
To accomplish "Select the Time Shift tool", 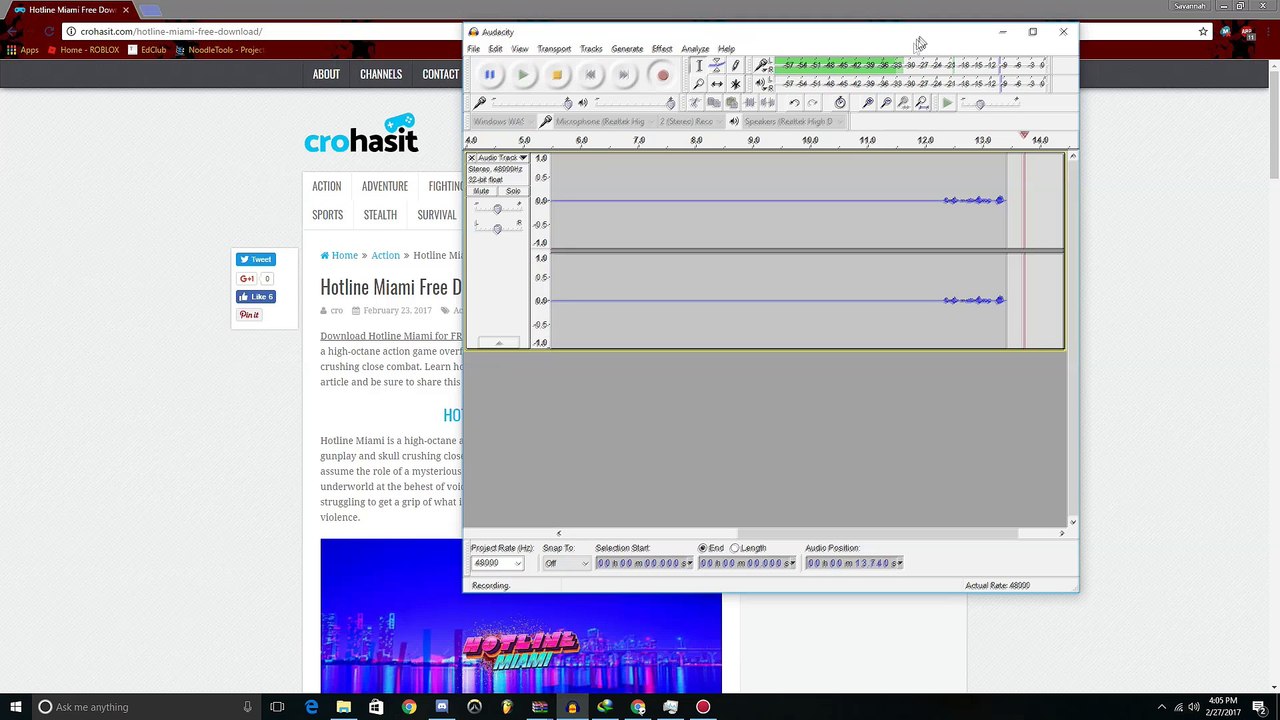I will click(x=716, y=84).
